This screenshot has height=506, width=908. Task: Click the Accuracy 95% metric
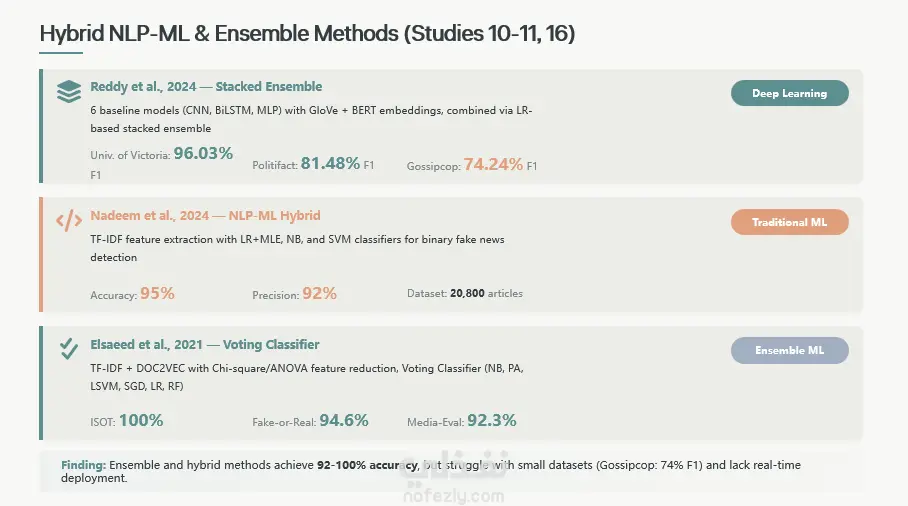click(x=132, y=294)
